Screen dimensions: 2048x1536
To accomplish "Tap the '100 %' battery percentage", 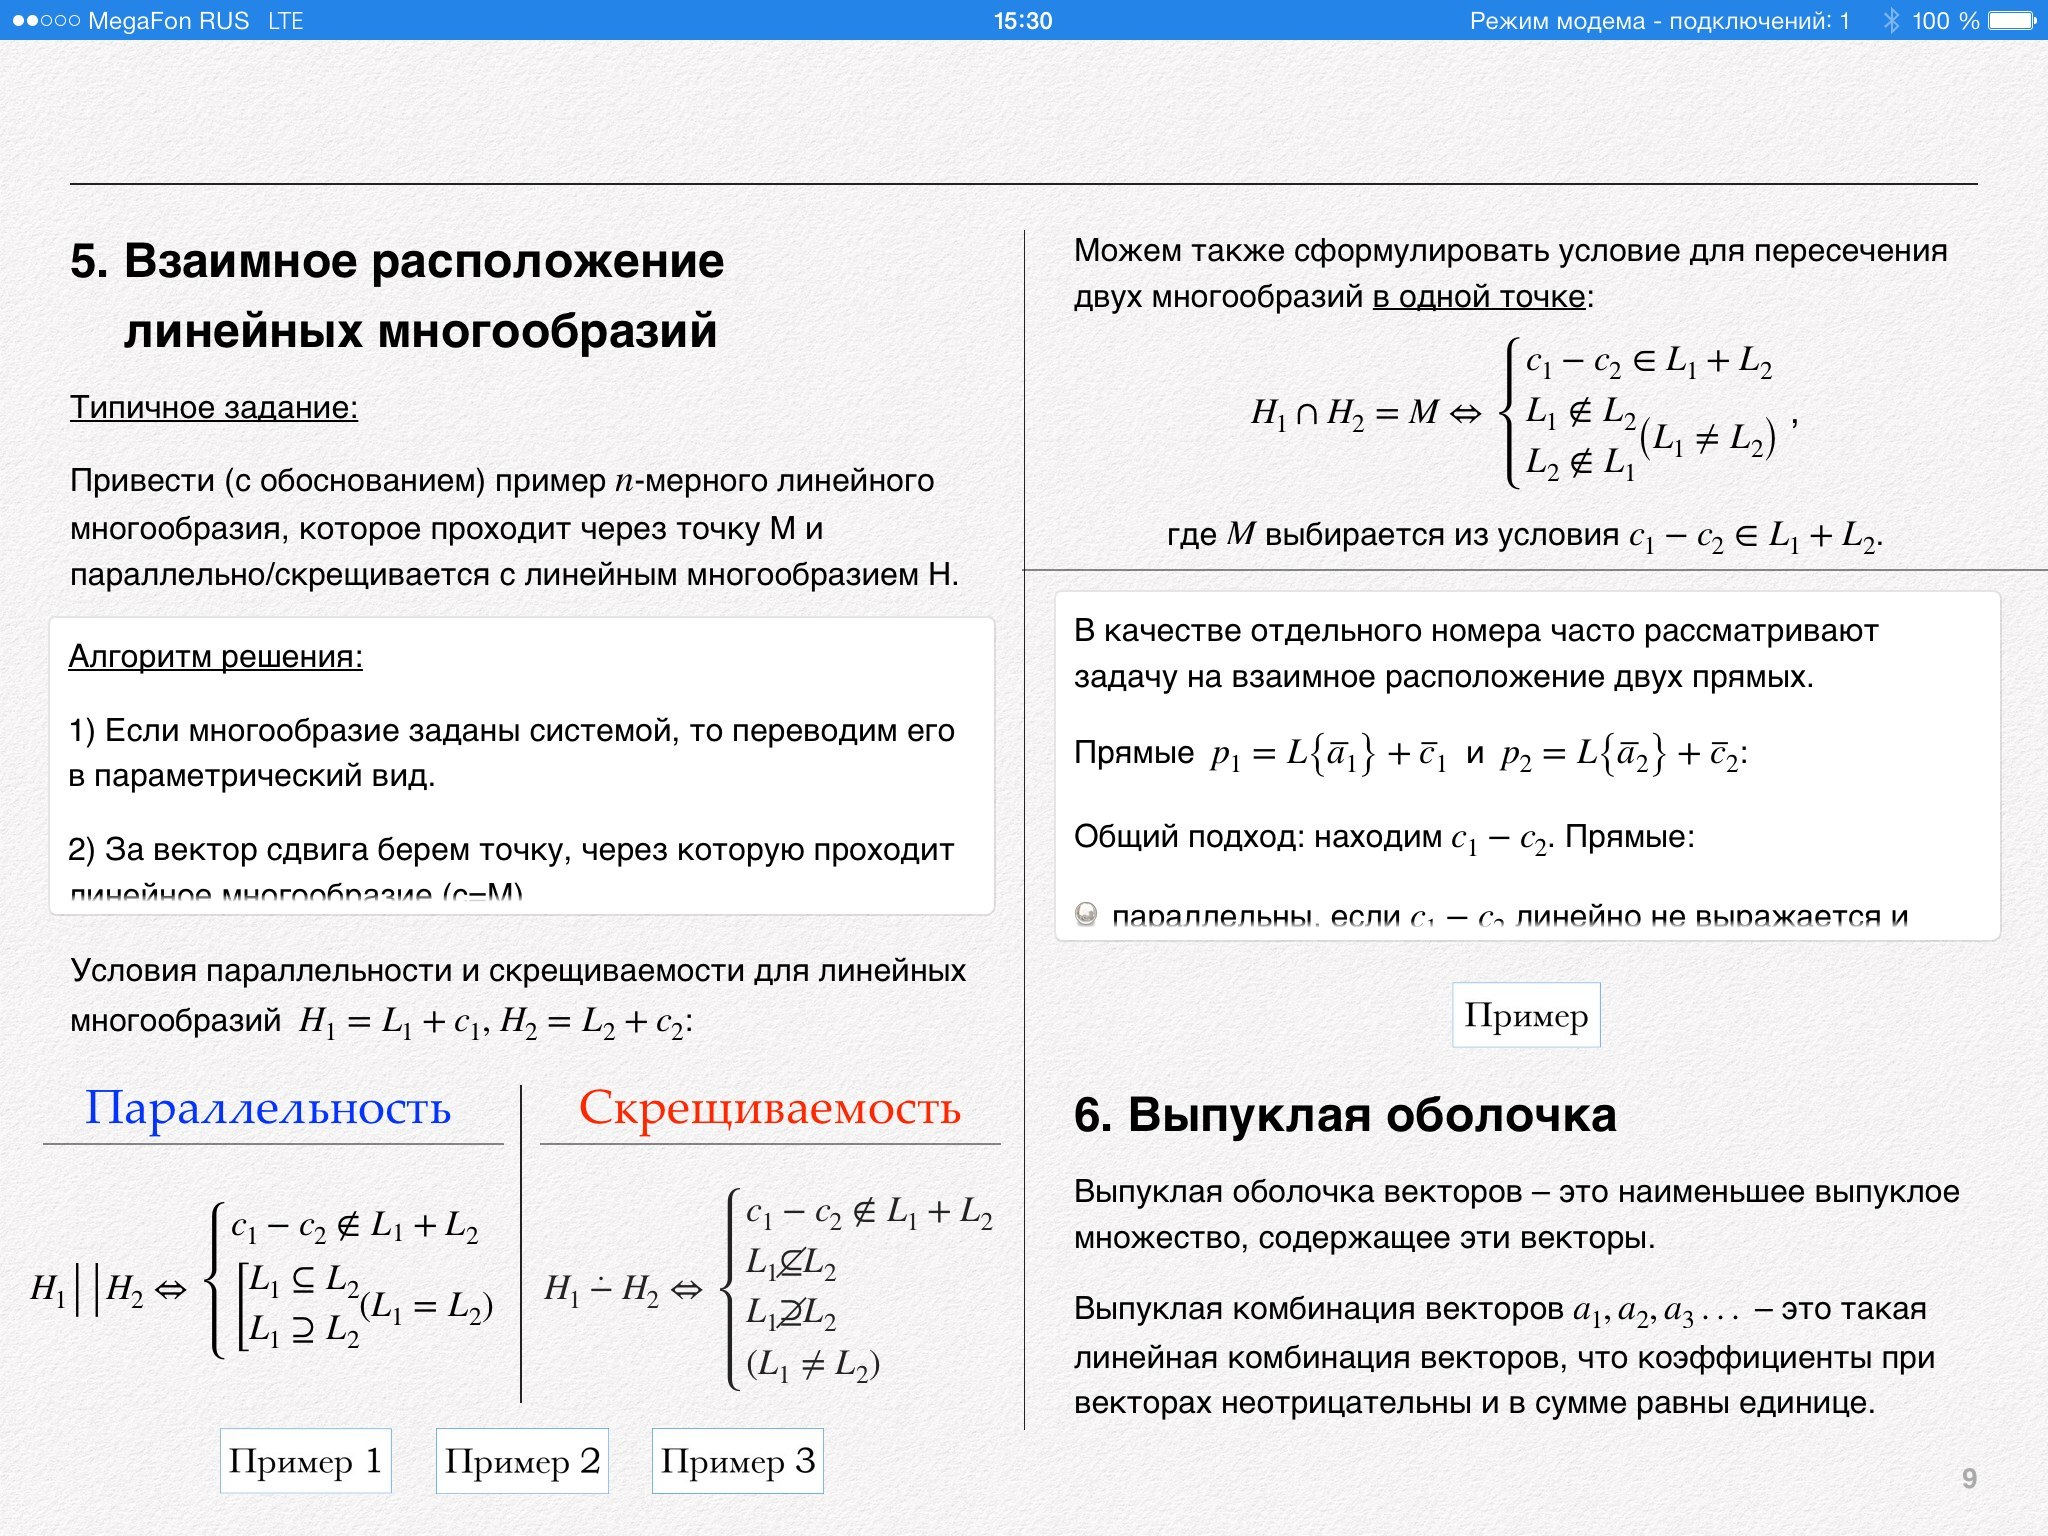I will click(x=1946, y=21).
